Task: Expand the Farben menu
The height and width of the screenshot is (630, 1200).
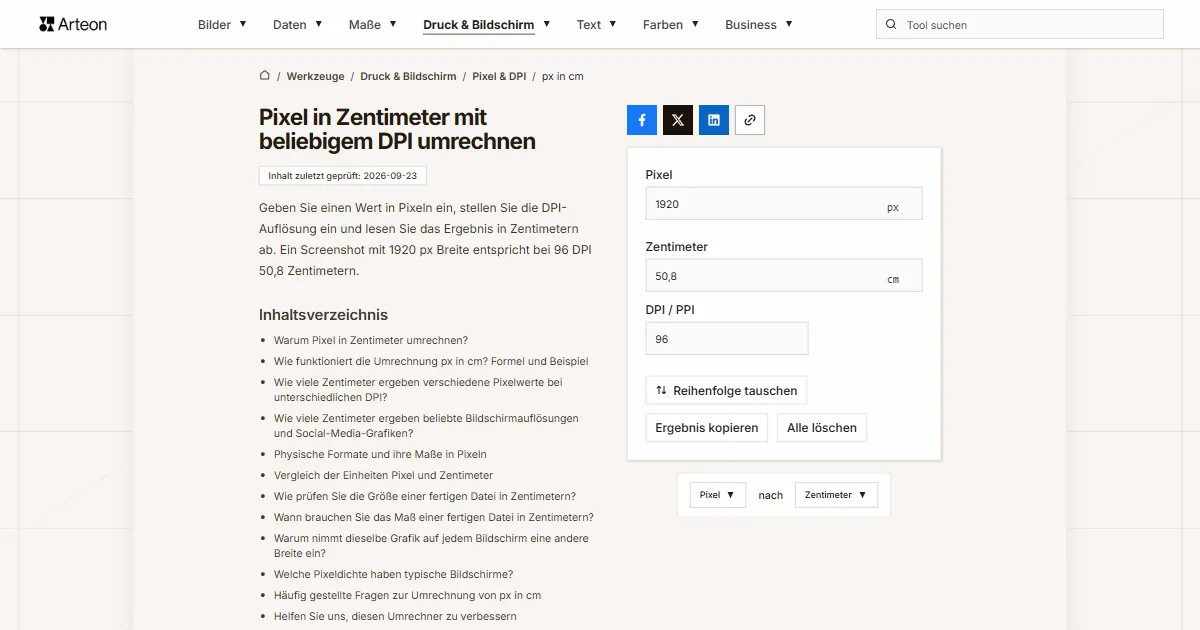Action: click(671, 24)
